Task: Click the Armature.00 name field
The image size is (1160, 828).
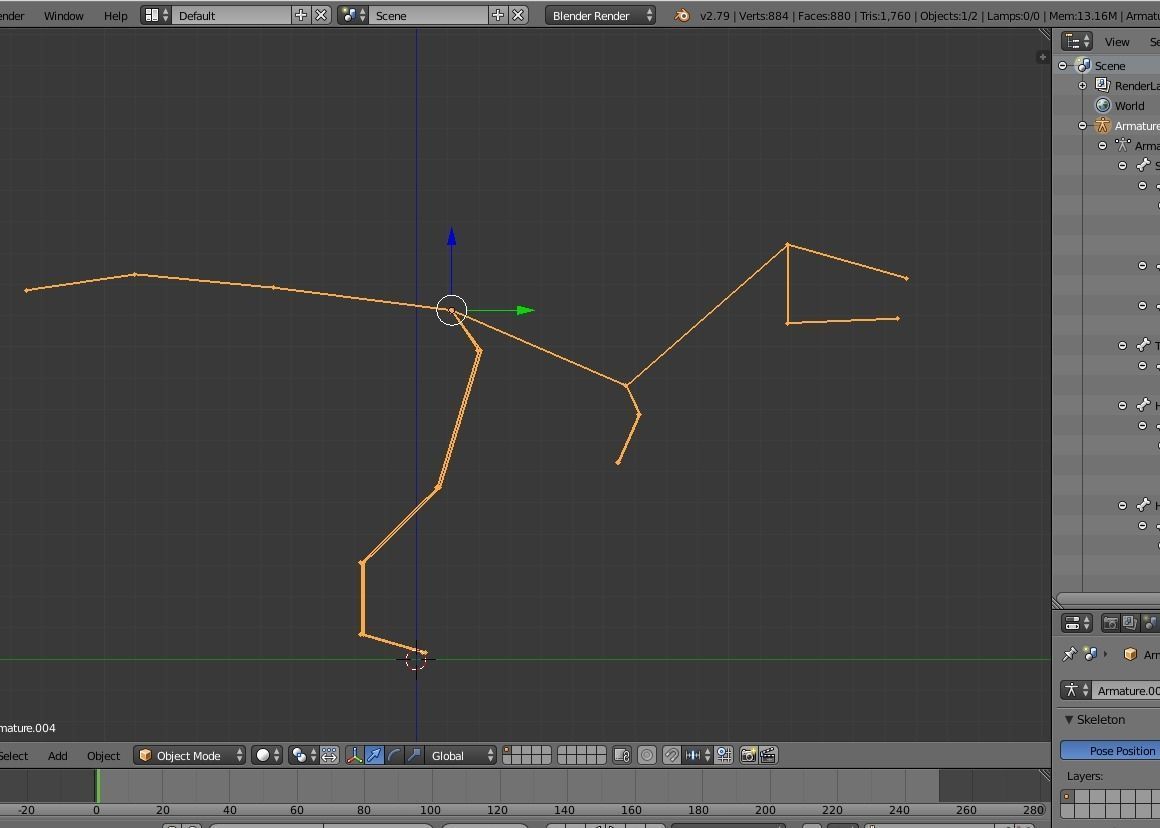Action: click(x=1126, y=690)
